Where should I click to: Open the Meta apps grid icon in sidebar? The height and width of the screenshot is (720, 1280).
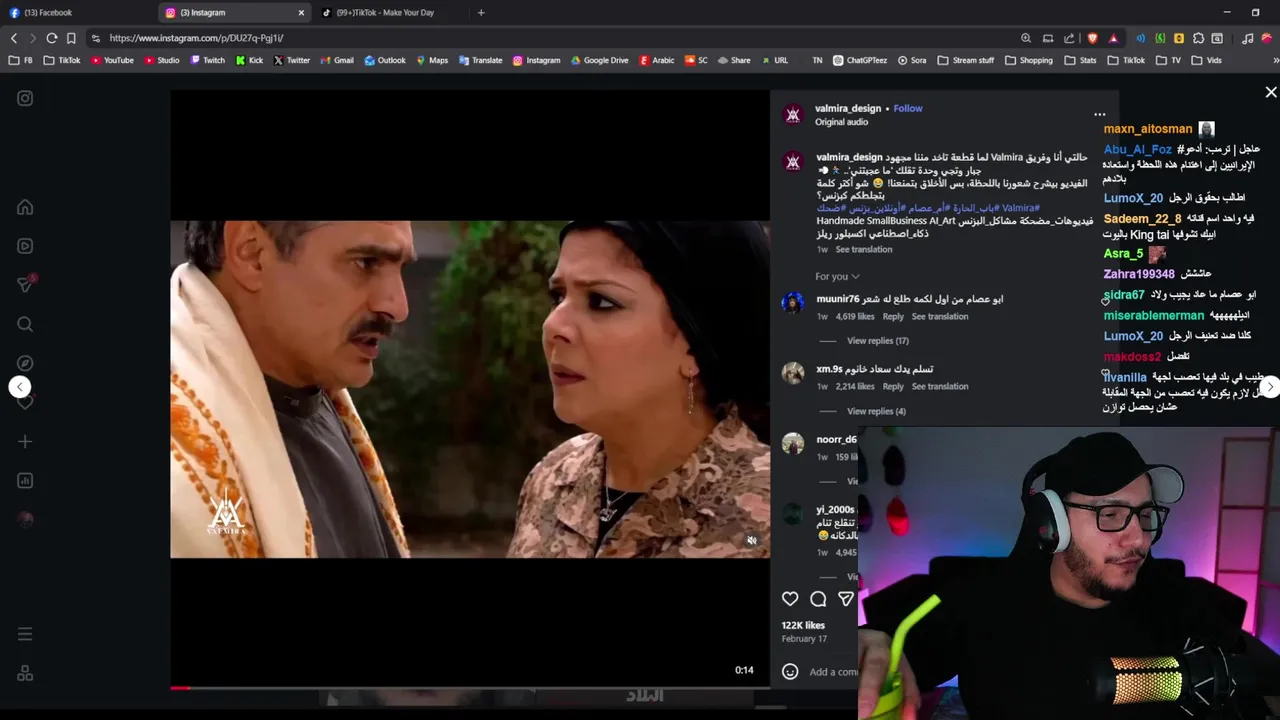pos(25,673)
